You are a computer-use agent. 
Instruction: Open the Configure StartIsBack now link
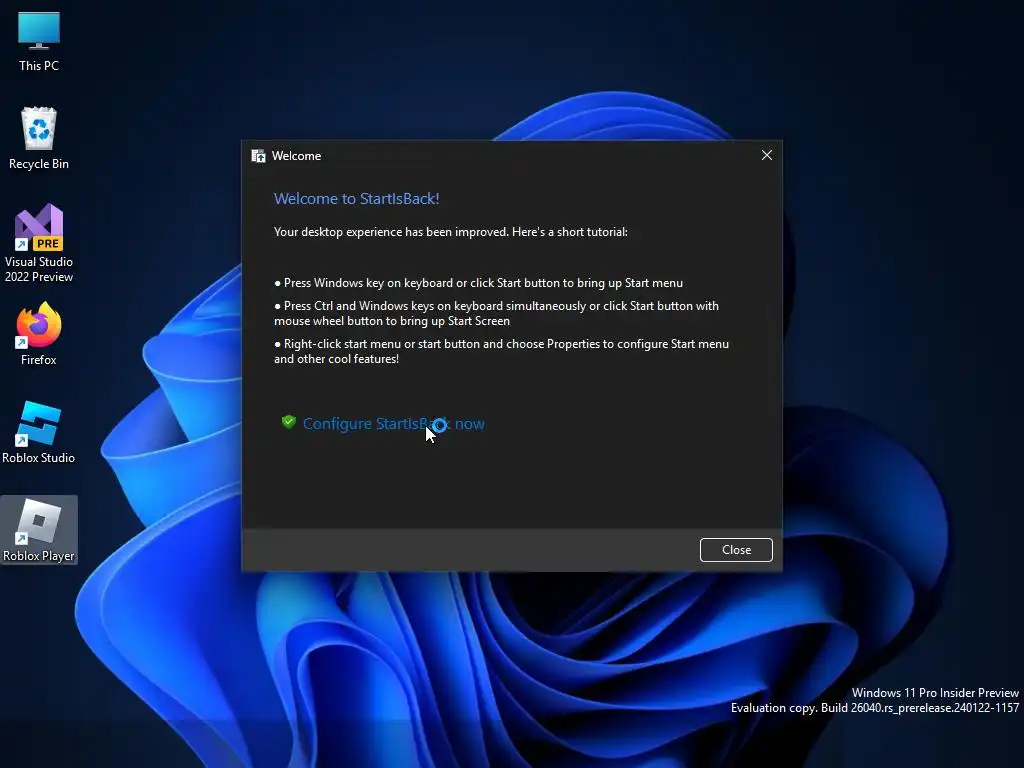(394, 424)
